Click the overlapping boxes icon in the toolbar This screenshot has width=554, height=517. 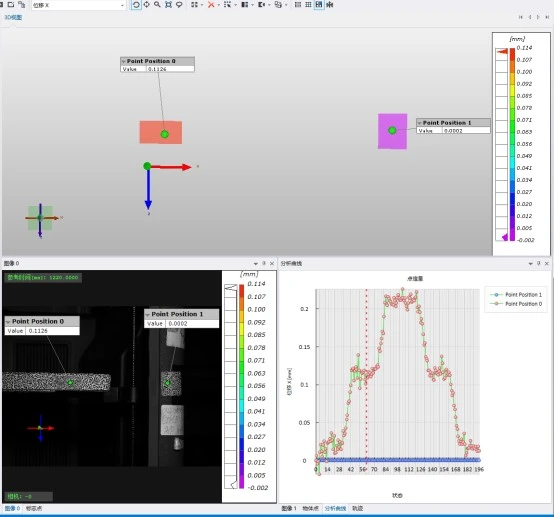(278, 5)
